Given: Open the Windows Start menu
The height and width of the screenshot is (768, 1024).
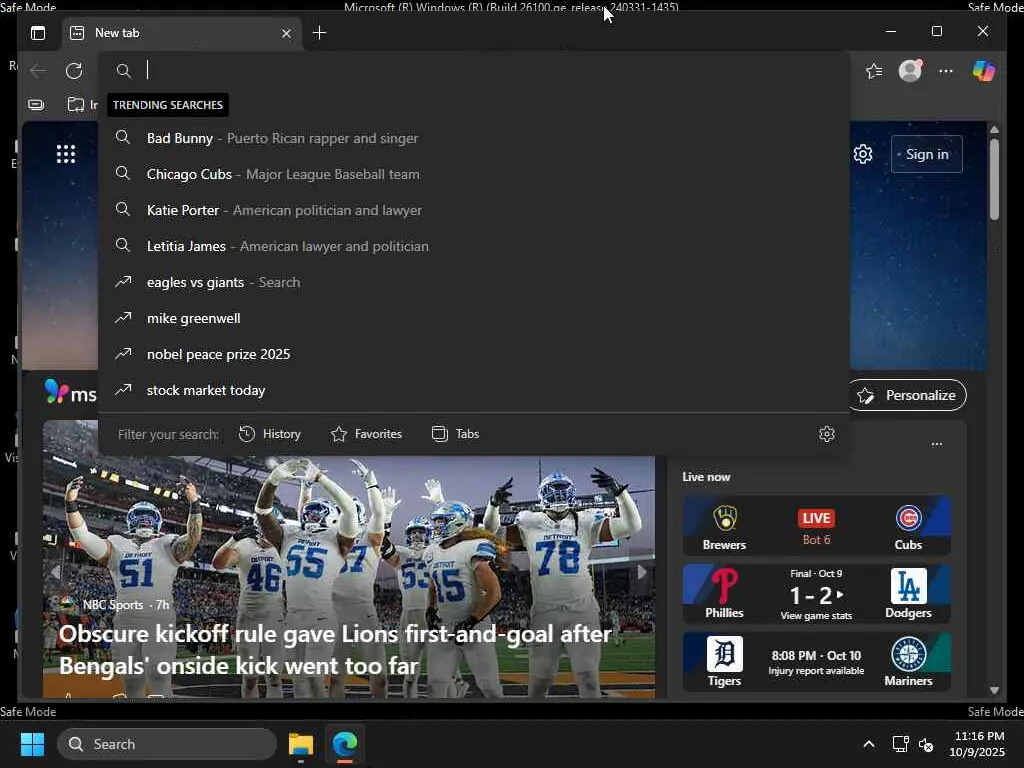Looking at the screenshot, I should pyautogui.click(x=32, y=744).
